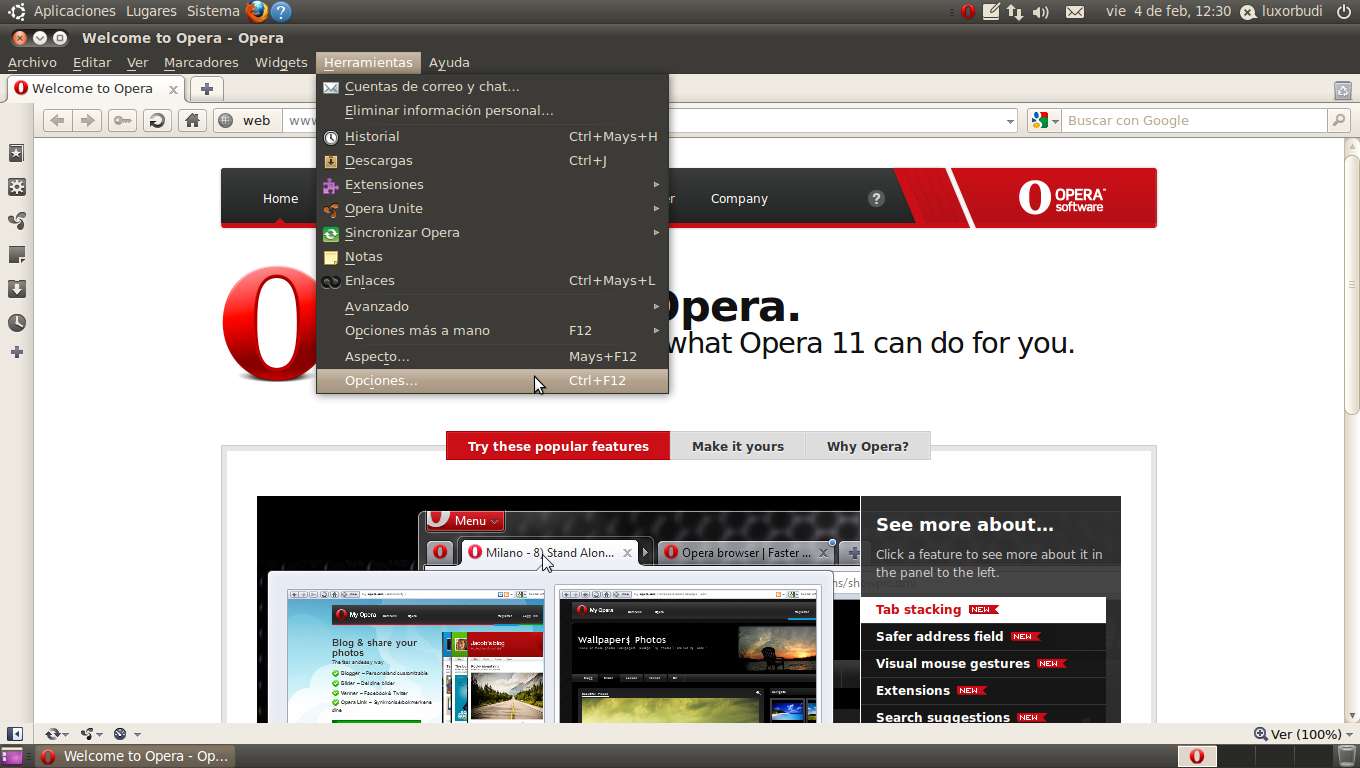Choose Notas from the Herramientas menu
1360x768 pixels.
click(x=492, y=256)
